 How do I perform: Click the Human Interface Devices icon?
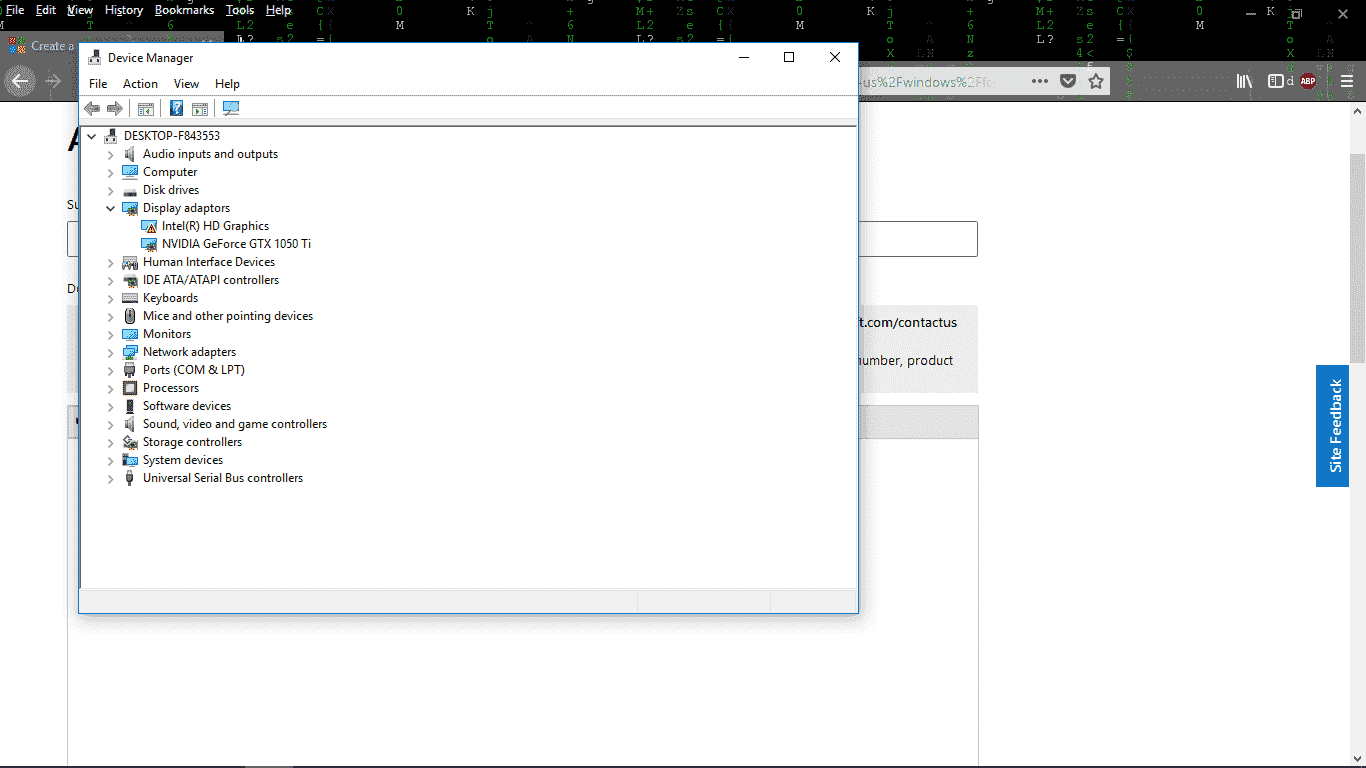[130, 262]
